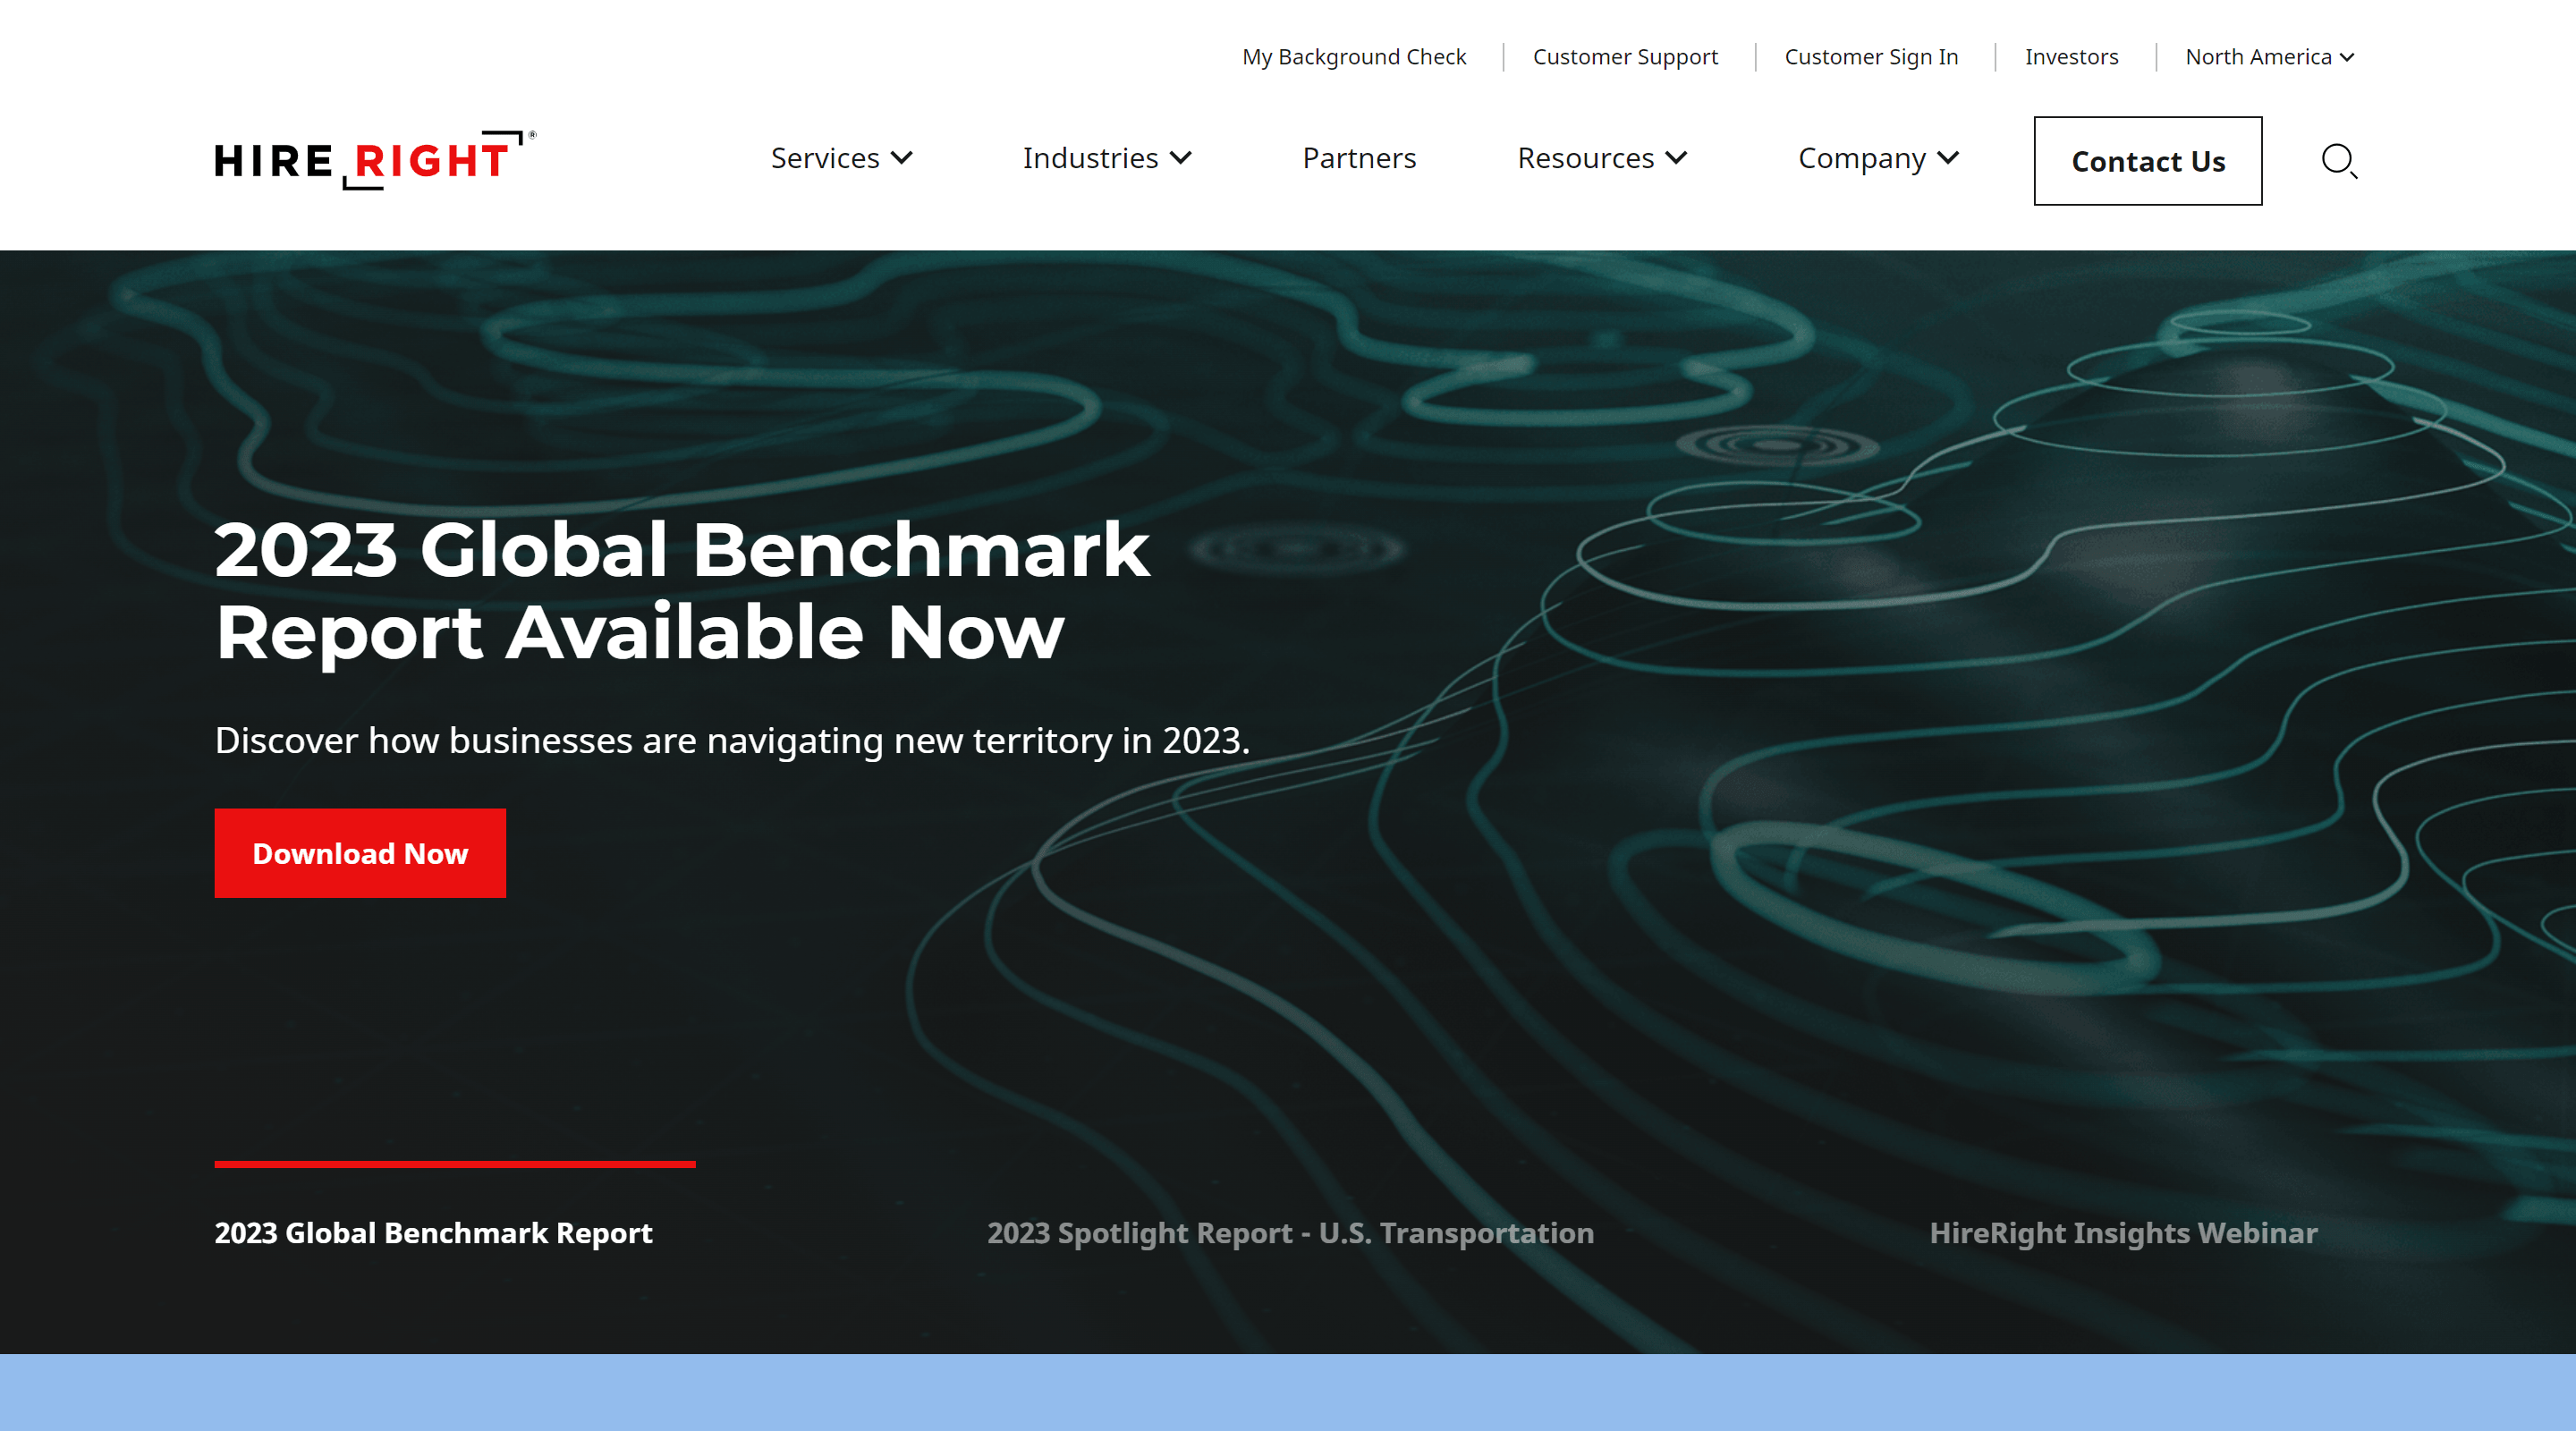Open the Company dropdown
The height and width of the screenshot is (1431, 2576).
pyautogui.click(x=1877, y=158)
